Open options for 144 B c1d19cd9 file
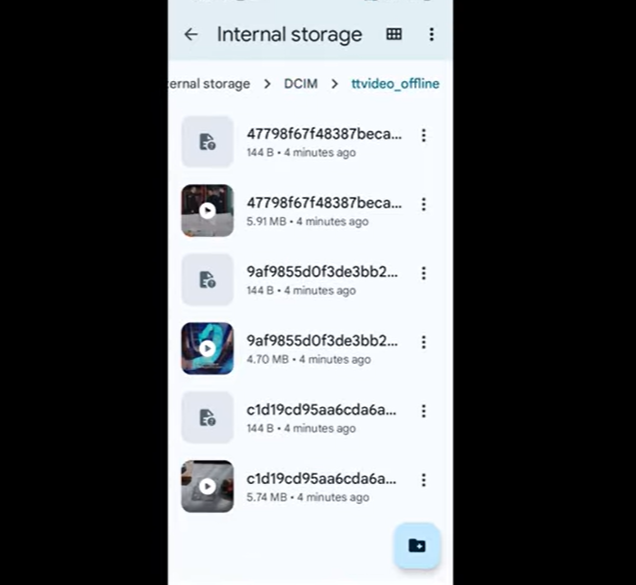 (x=423, y=411)
